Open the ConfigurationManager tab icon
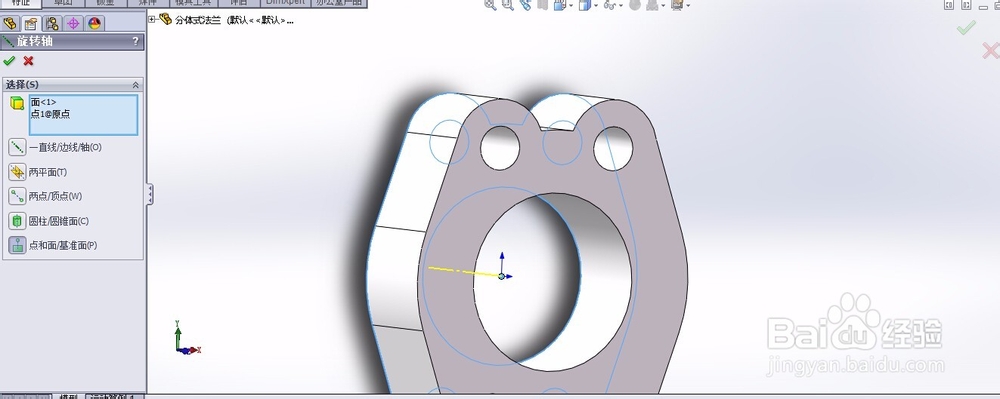This screenshot has height=399, width=1000. [52, 24]
